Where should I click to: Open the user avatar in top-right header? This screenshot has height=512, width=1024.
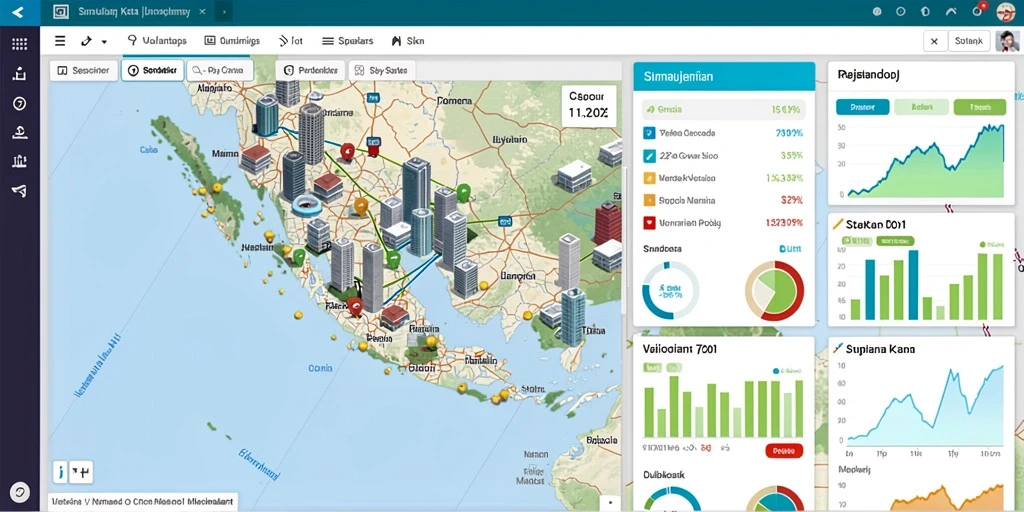[x=1006, y=11]
